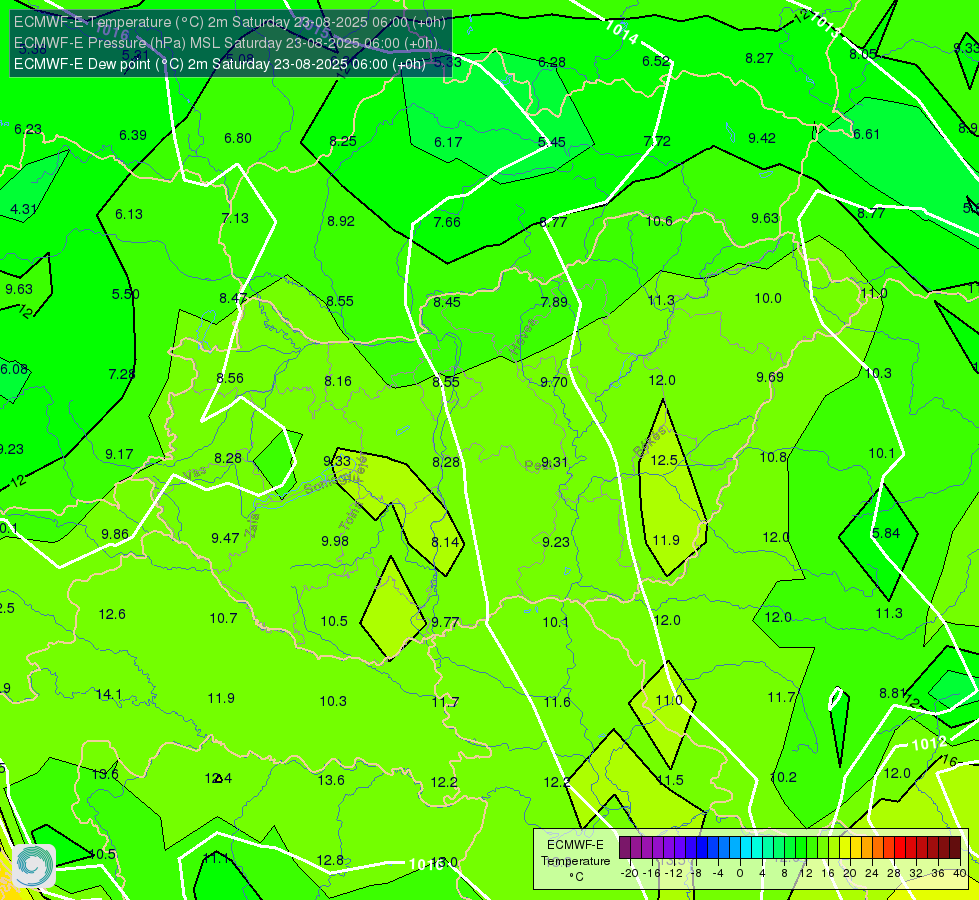Click the 12.5 value on the map
Screen dimensions: 979x900
pos(664,460)
